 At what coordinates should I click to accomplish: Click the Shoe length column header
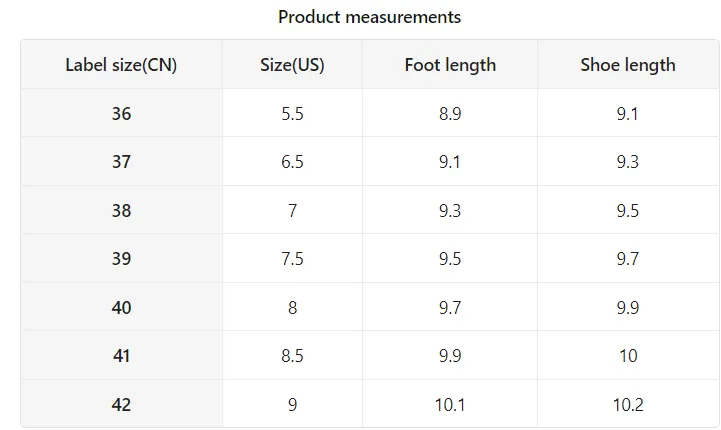coord(628,64)
